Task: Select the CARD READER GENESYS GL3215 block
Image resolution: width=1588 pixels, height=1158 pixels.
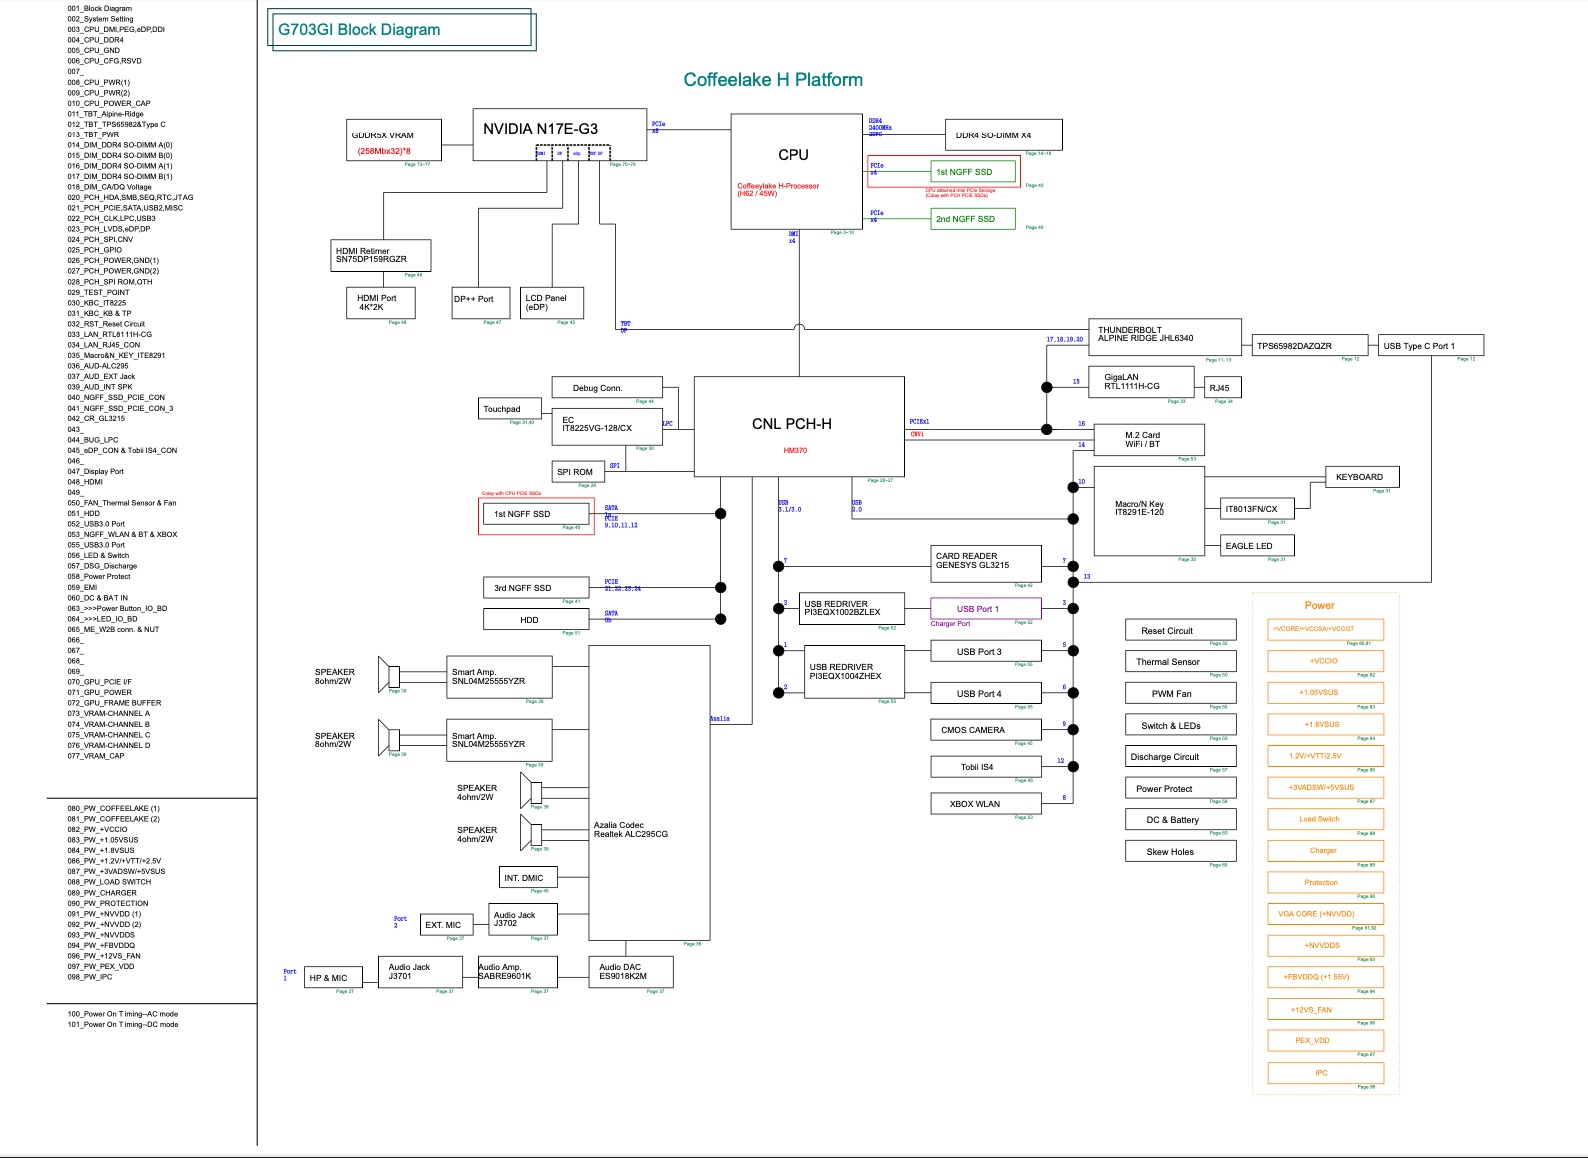Action: click(986, 563)
